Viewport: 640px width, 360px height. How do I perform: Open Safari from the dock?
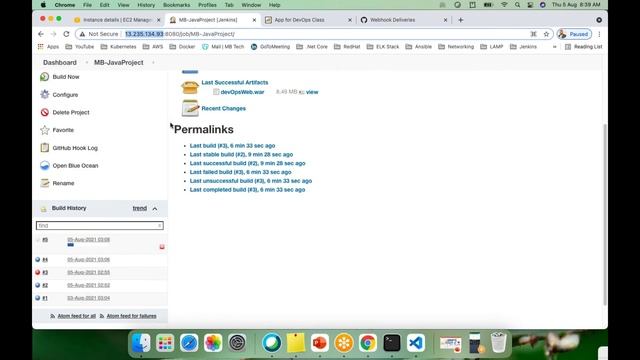[189, 343]
